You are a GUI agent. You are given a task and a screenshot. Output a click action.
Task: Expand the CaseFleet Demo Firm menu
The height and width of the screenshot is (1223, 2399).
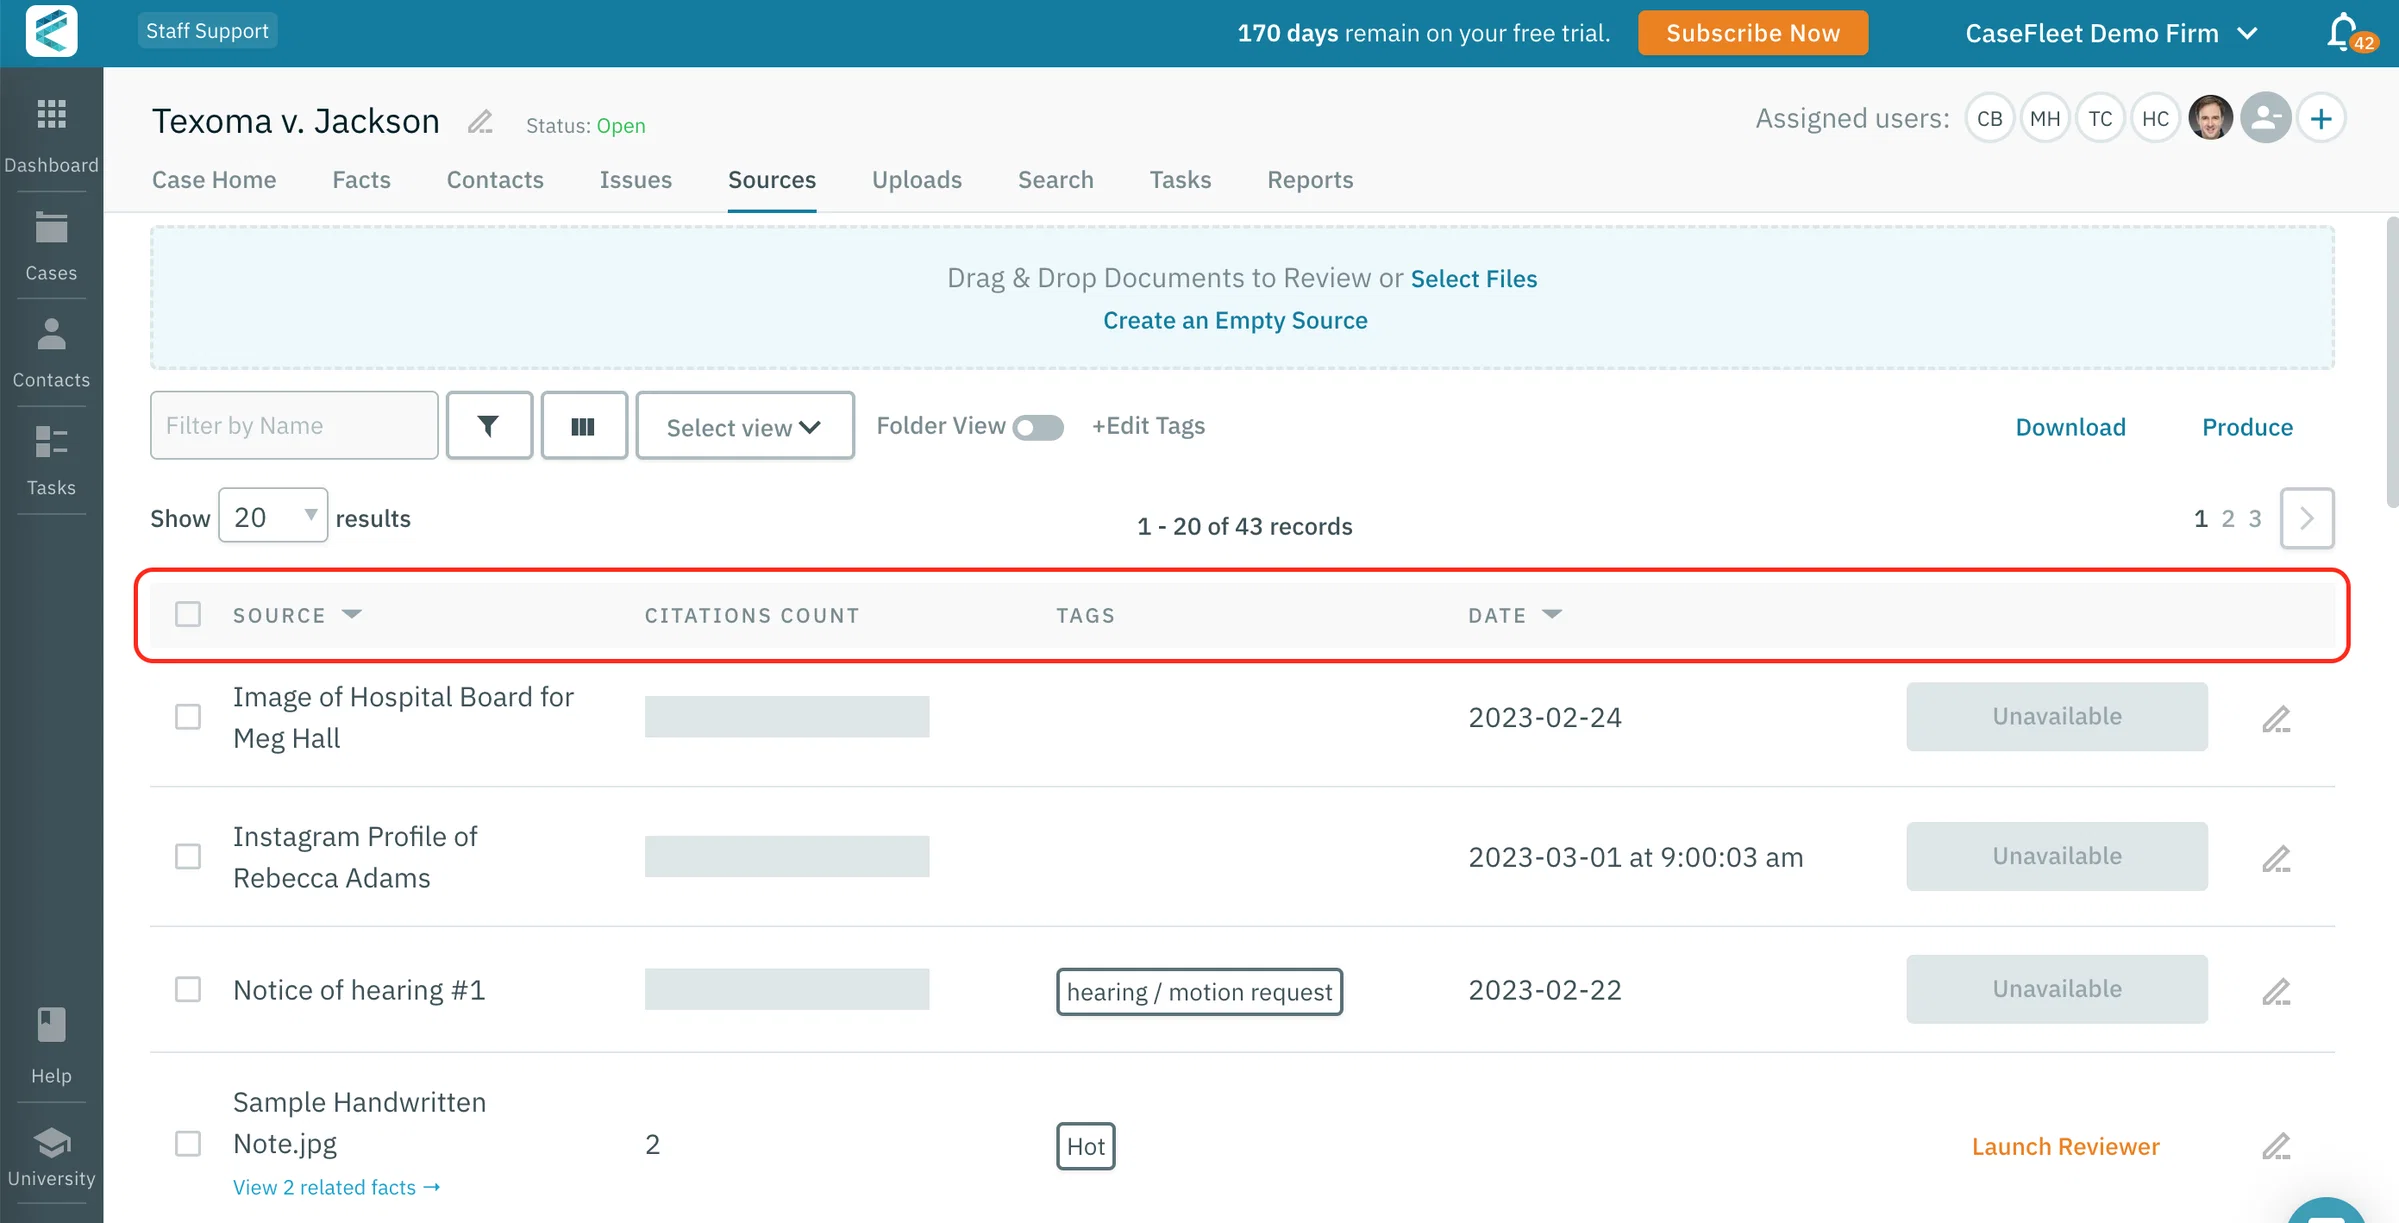[2111, 33]
